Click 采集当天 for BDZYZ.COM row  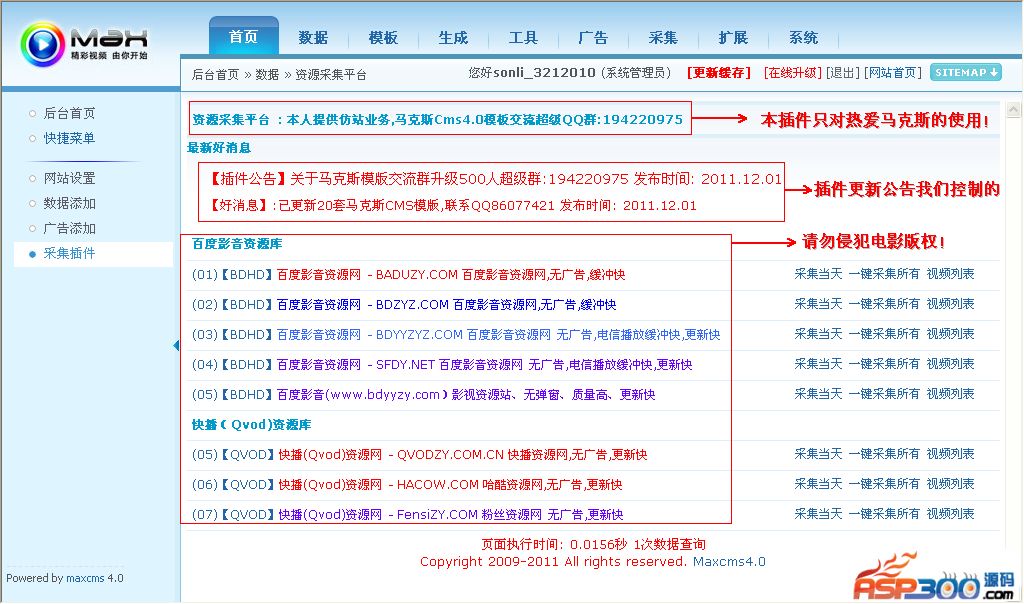[x=818, y=304]
